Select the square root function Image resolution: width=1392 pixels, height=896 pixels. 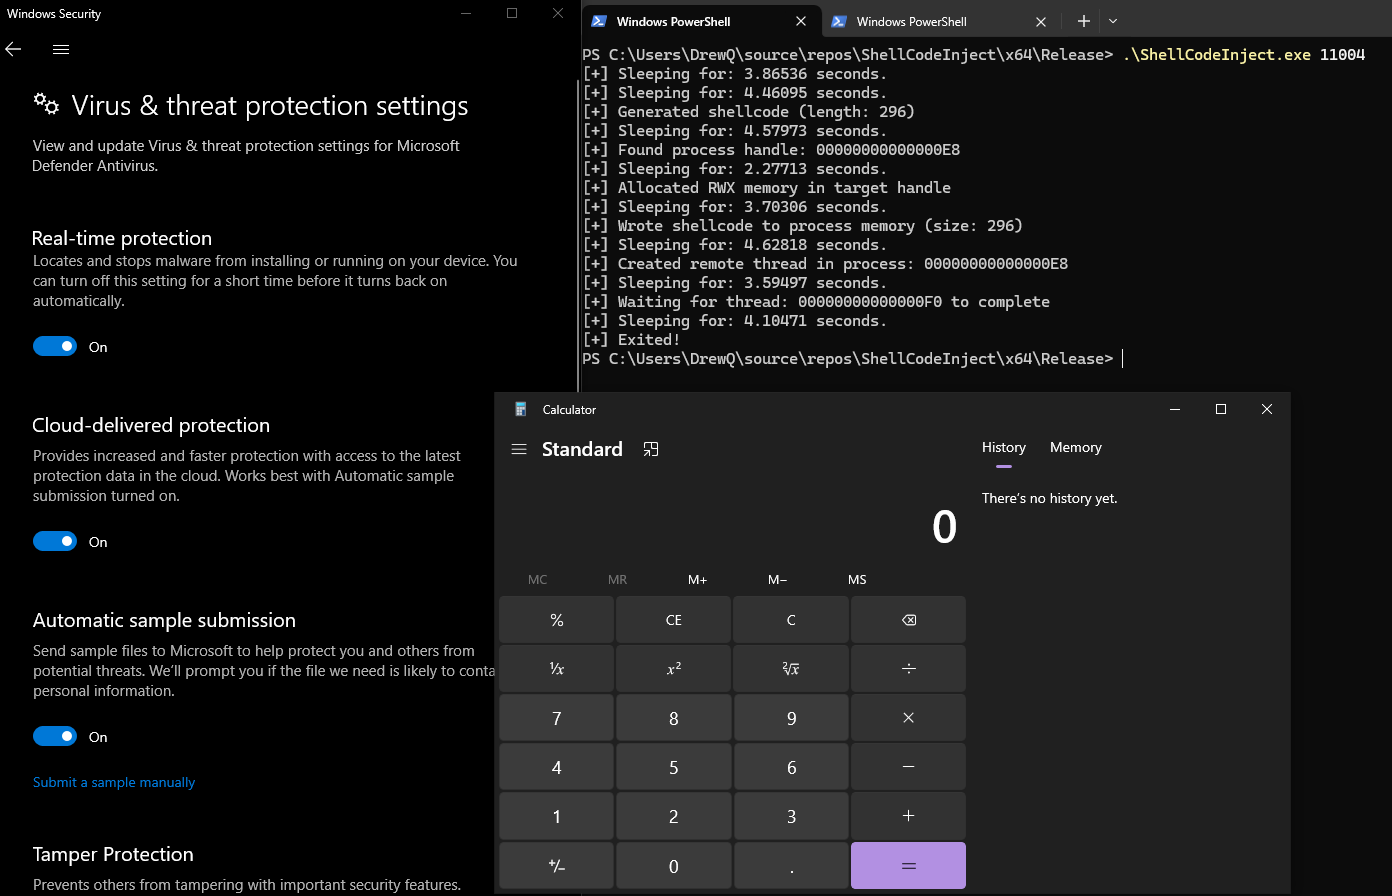[790, 668]
